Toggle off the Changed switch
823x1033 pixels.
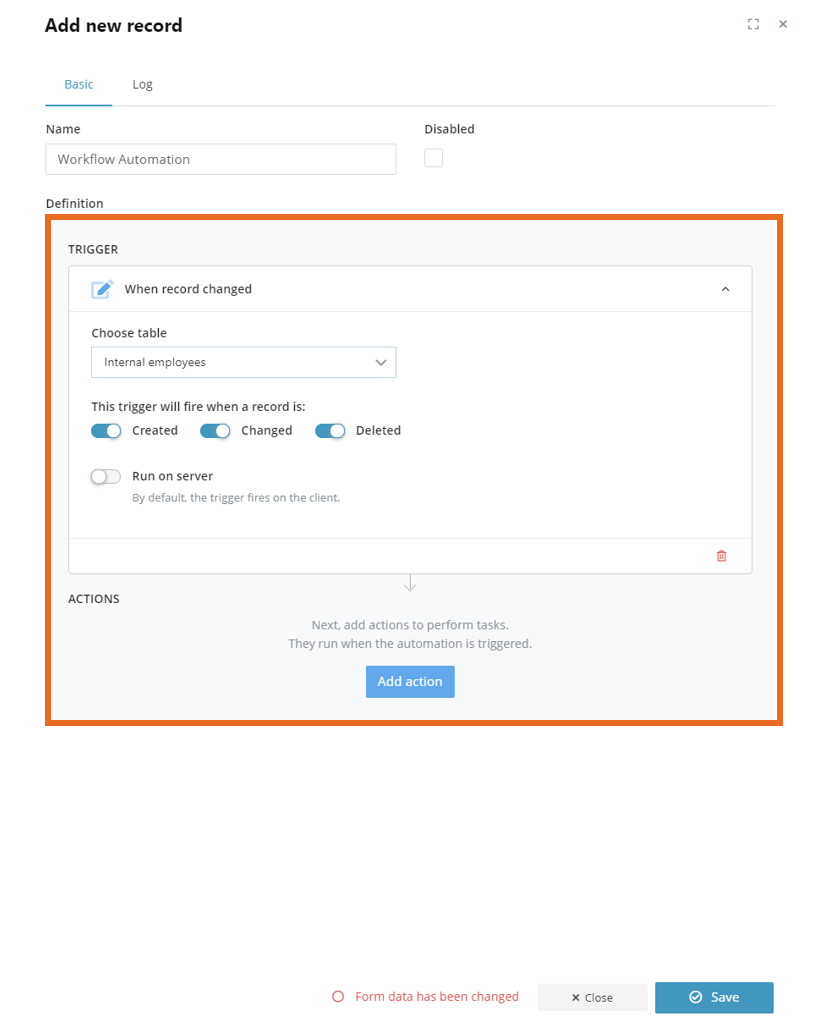point(215,431)
